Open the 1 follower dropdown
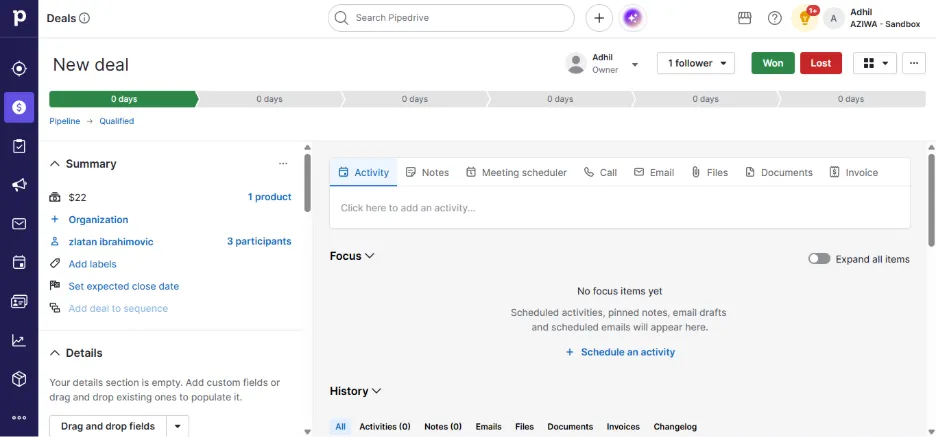The height and width of the screenshot is (438, 936). tap(696, 63)
